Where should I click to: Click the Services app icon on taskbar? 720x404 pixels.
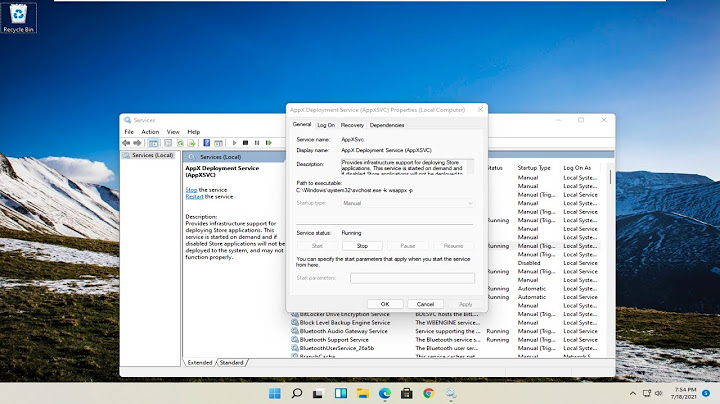pos(451,393)
